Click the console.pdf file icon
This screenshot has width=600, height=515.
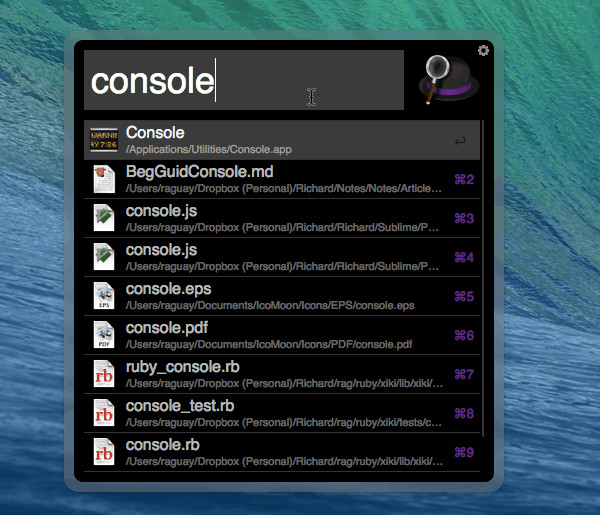coord(104,335)
